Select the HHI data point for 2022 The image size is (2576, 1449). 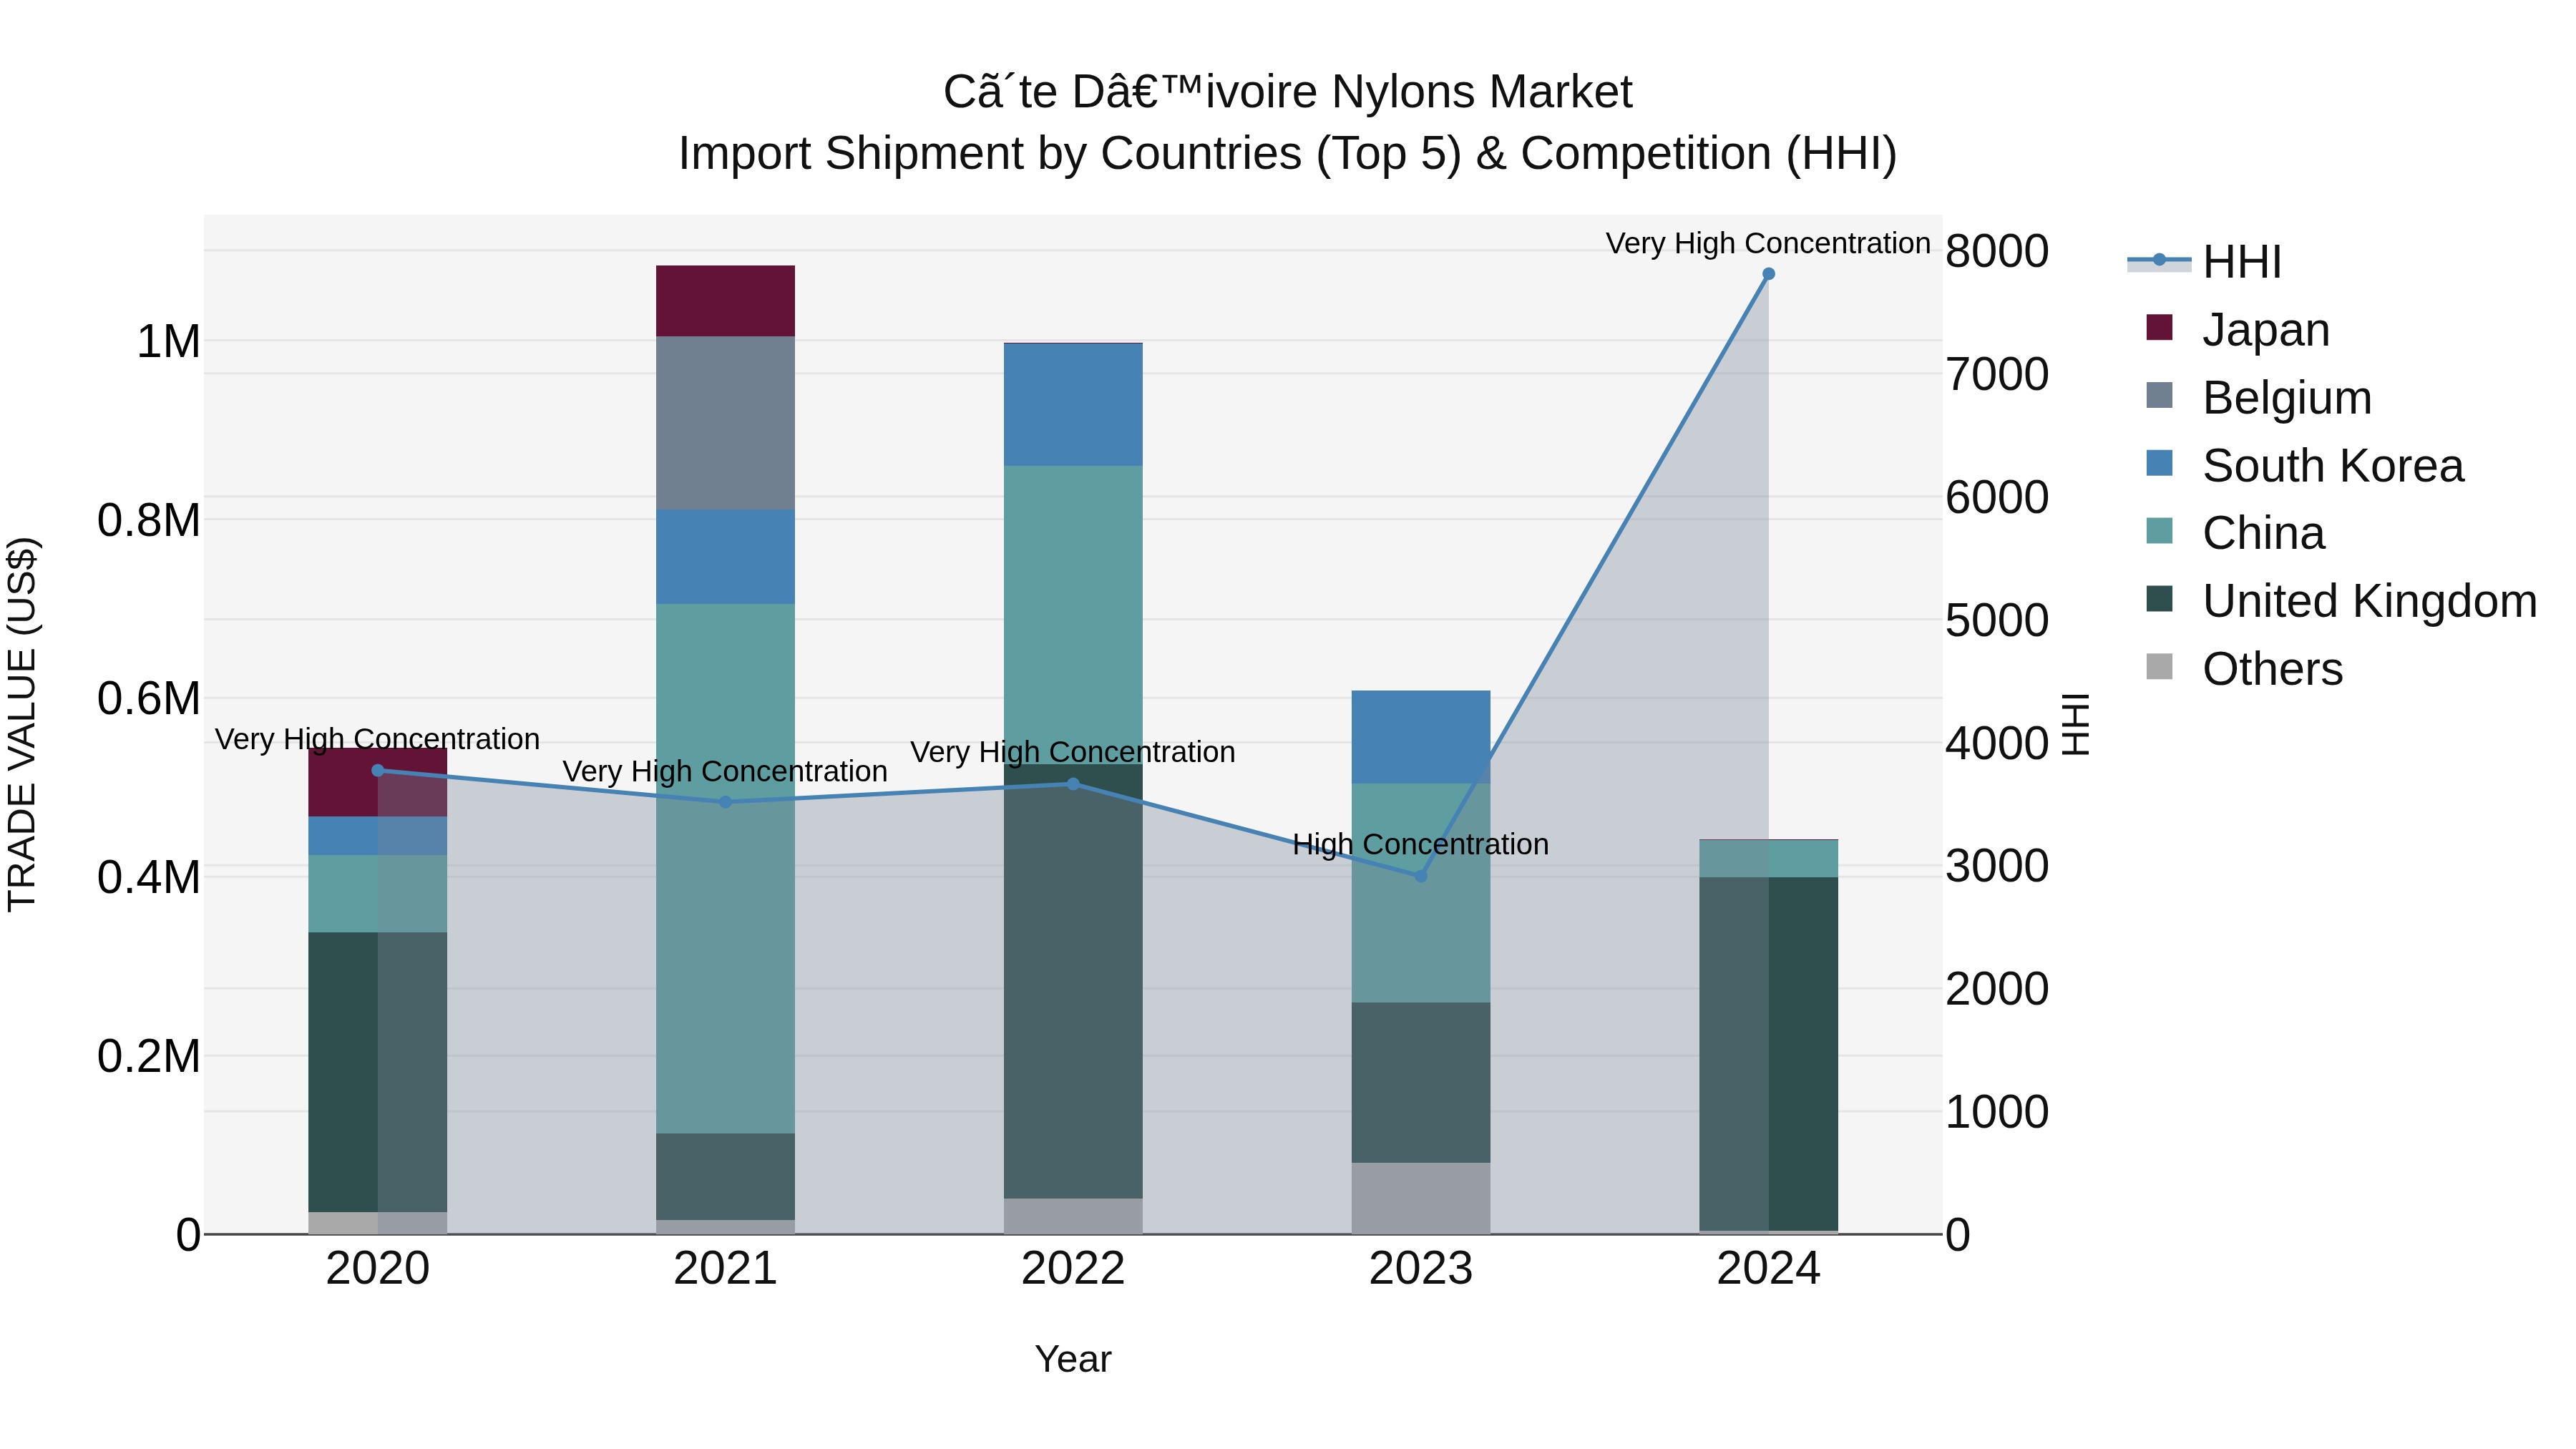1073,784
